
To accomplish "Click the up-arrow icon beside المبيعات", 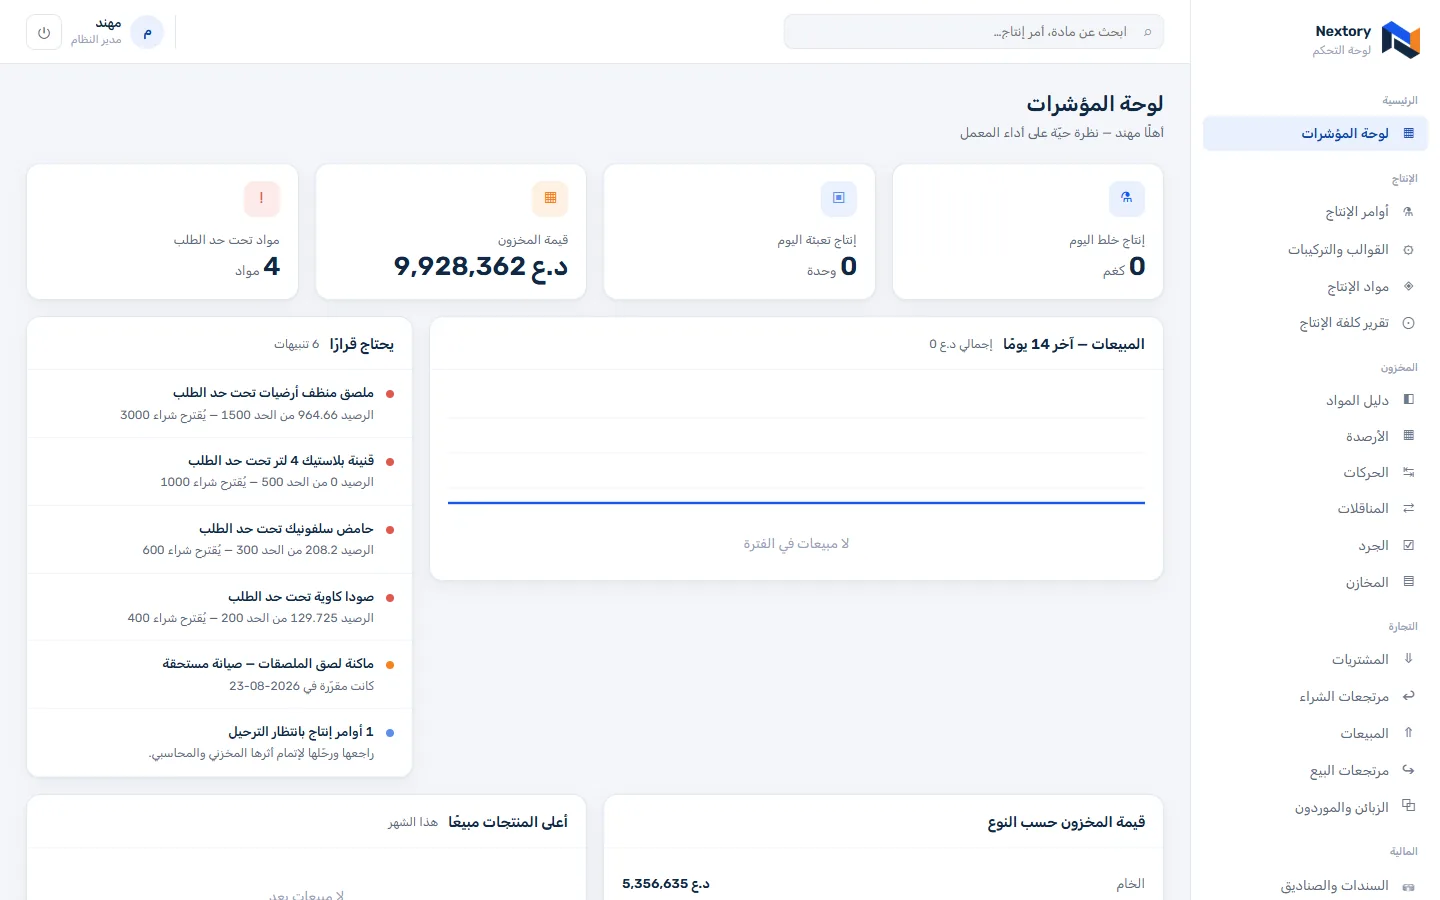I will point(1408,733).
